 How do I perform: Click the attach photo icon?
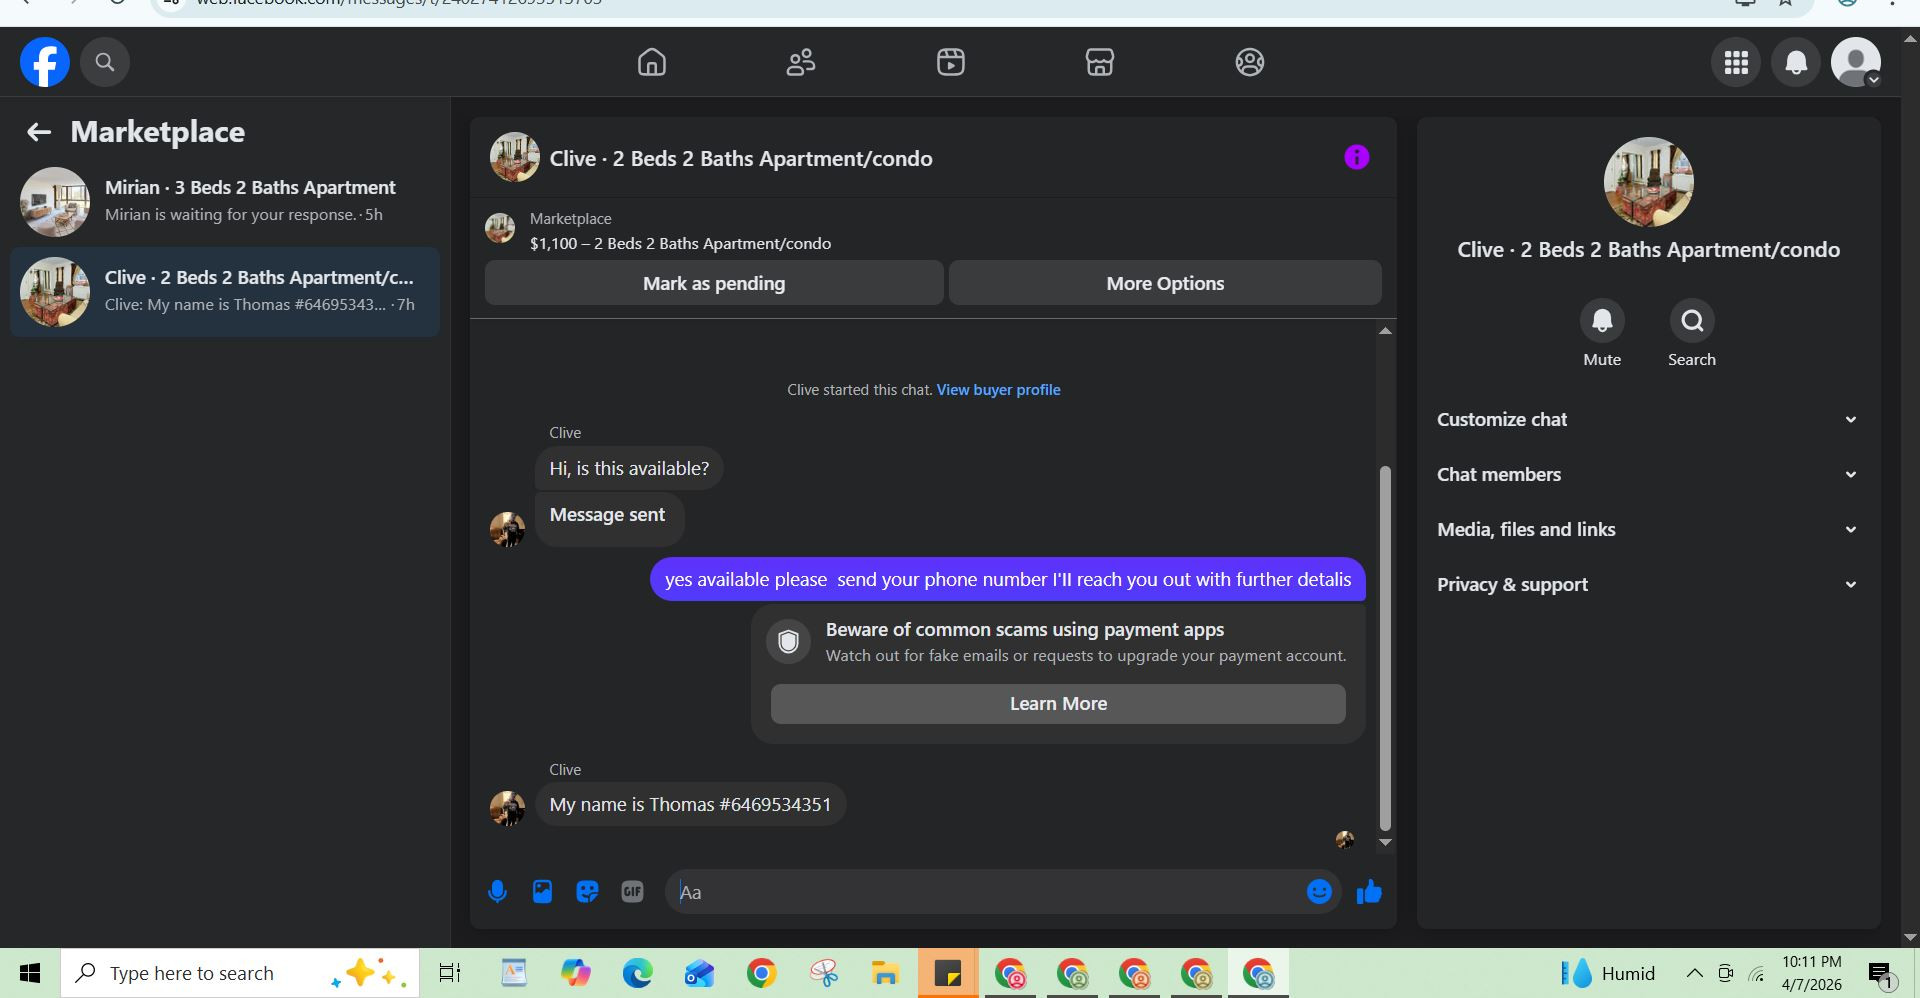coord(542,892)
